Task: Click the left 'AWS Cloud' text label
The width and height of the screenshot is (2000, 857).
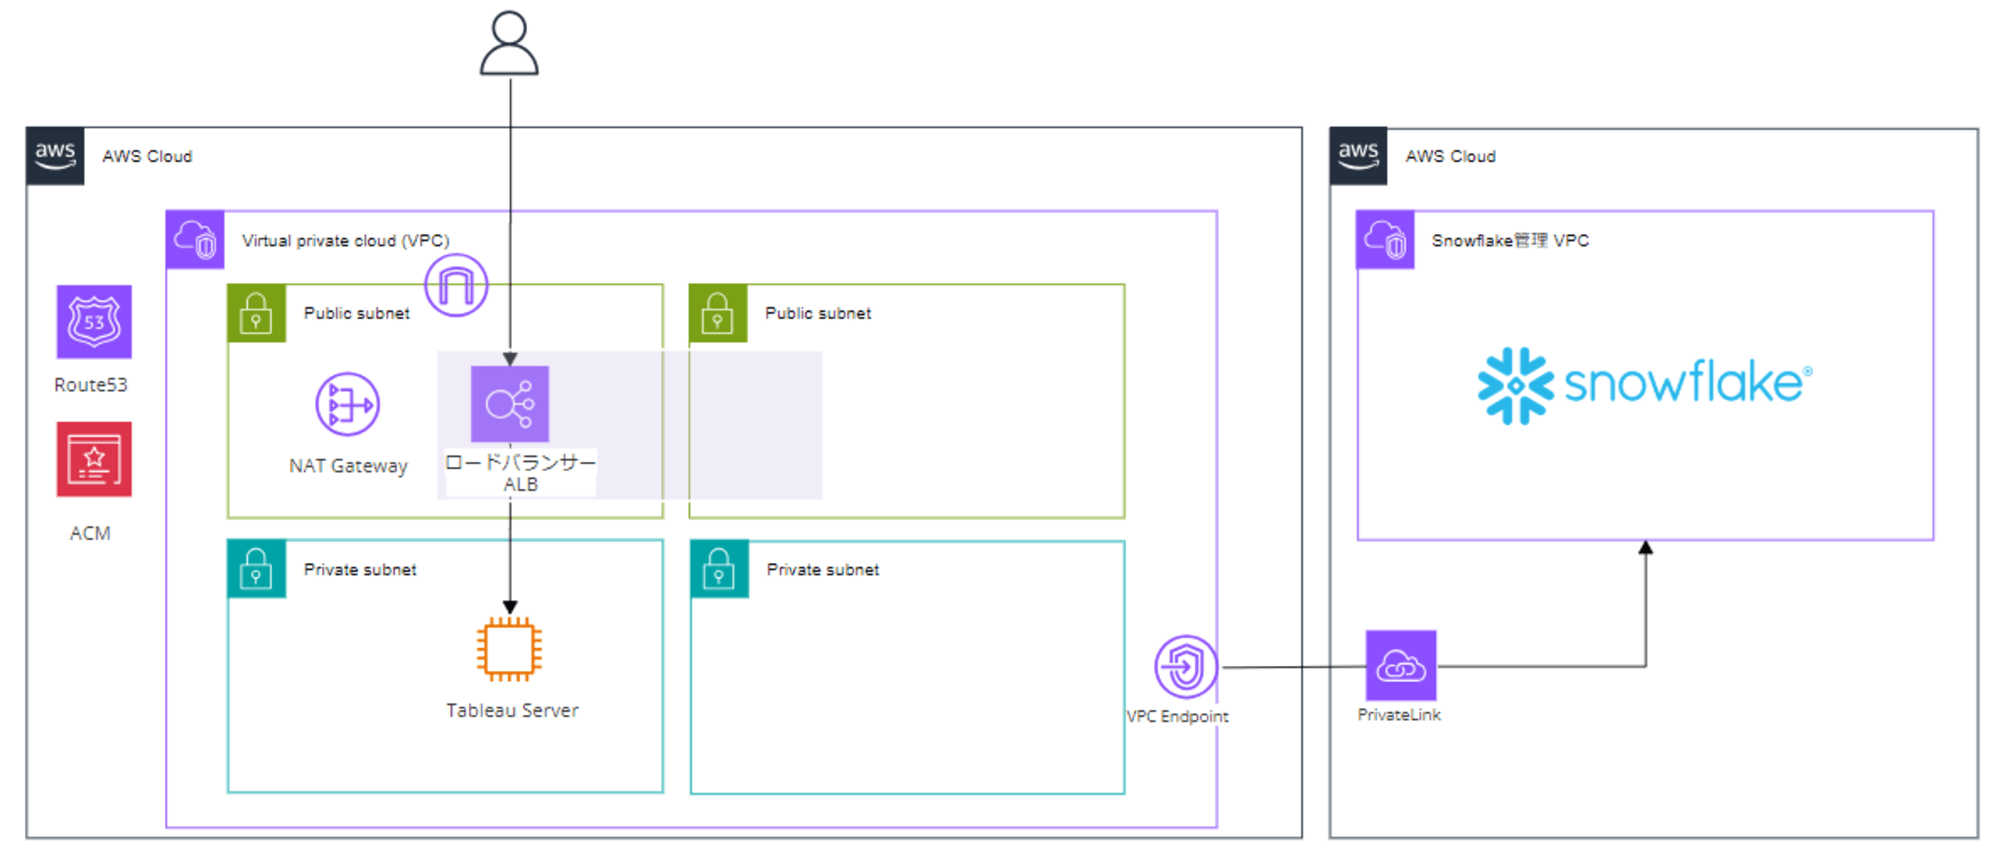Action: click(147, 156)
